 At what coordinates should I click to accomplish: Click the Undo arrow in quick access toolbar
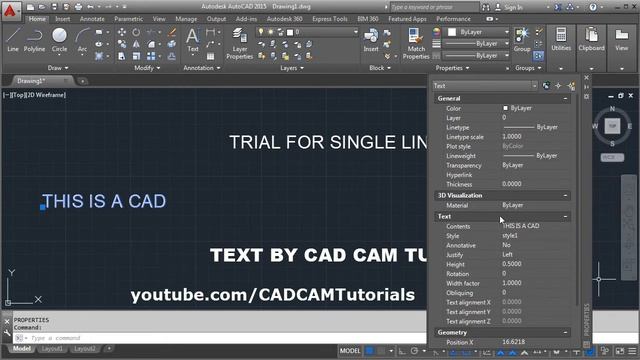click(90, 7)
